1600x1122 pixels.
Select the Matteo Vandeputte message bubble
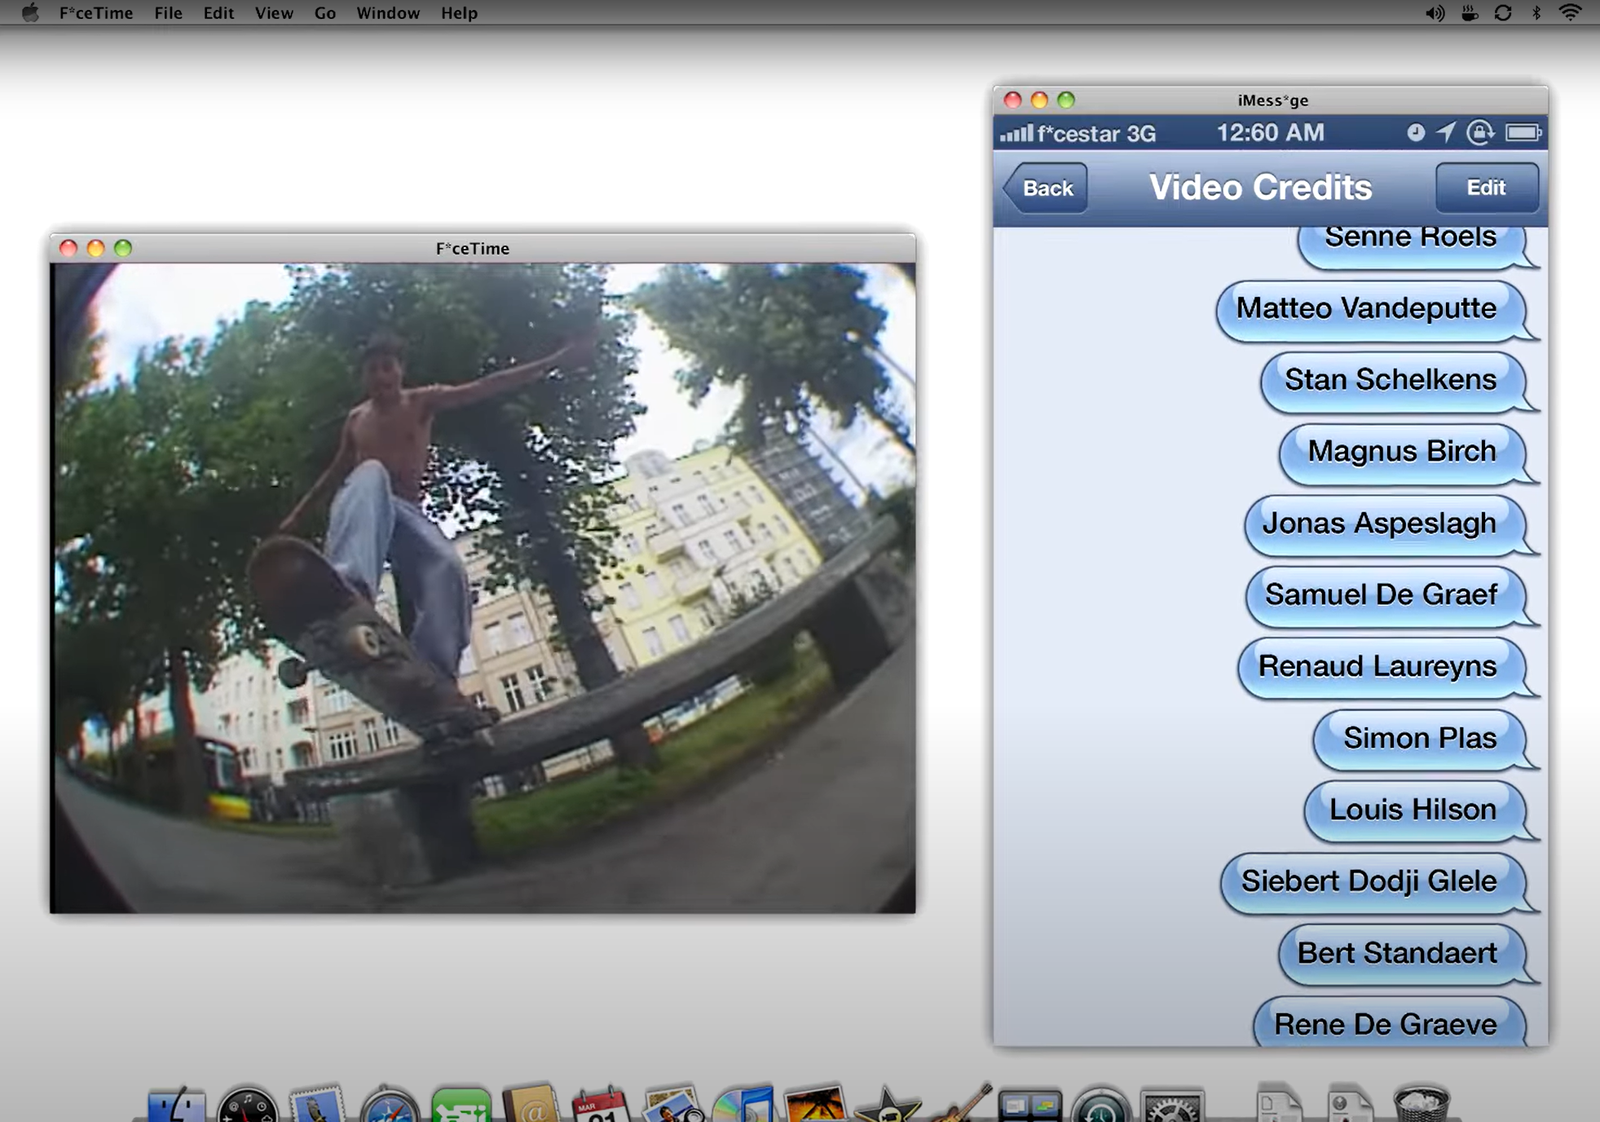(1376, 311)
